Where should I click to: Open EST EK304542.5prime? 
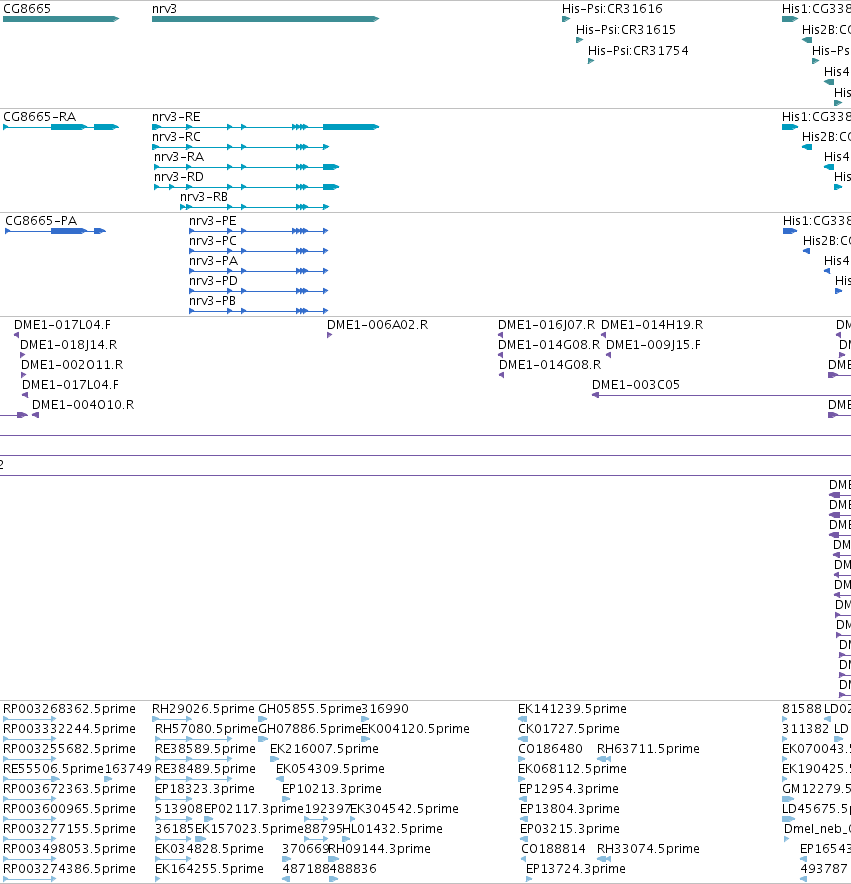click(x=352, y=819)
